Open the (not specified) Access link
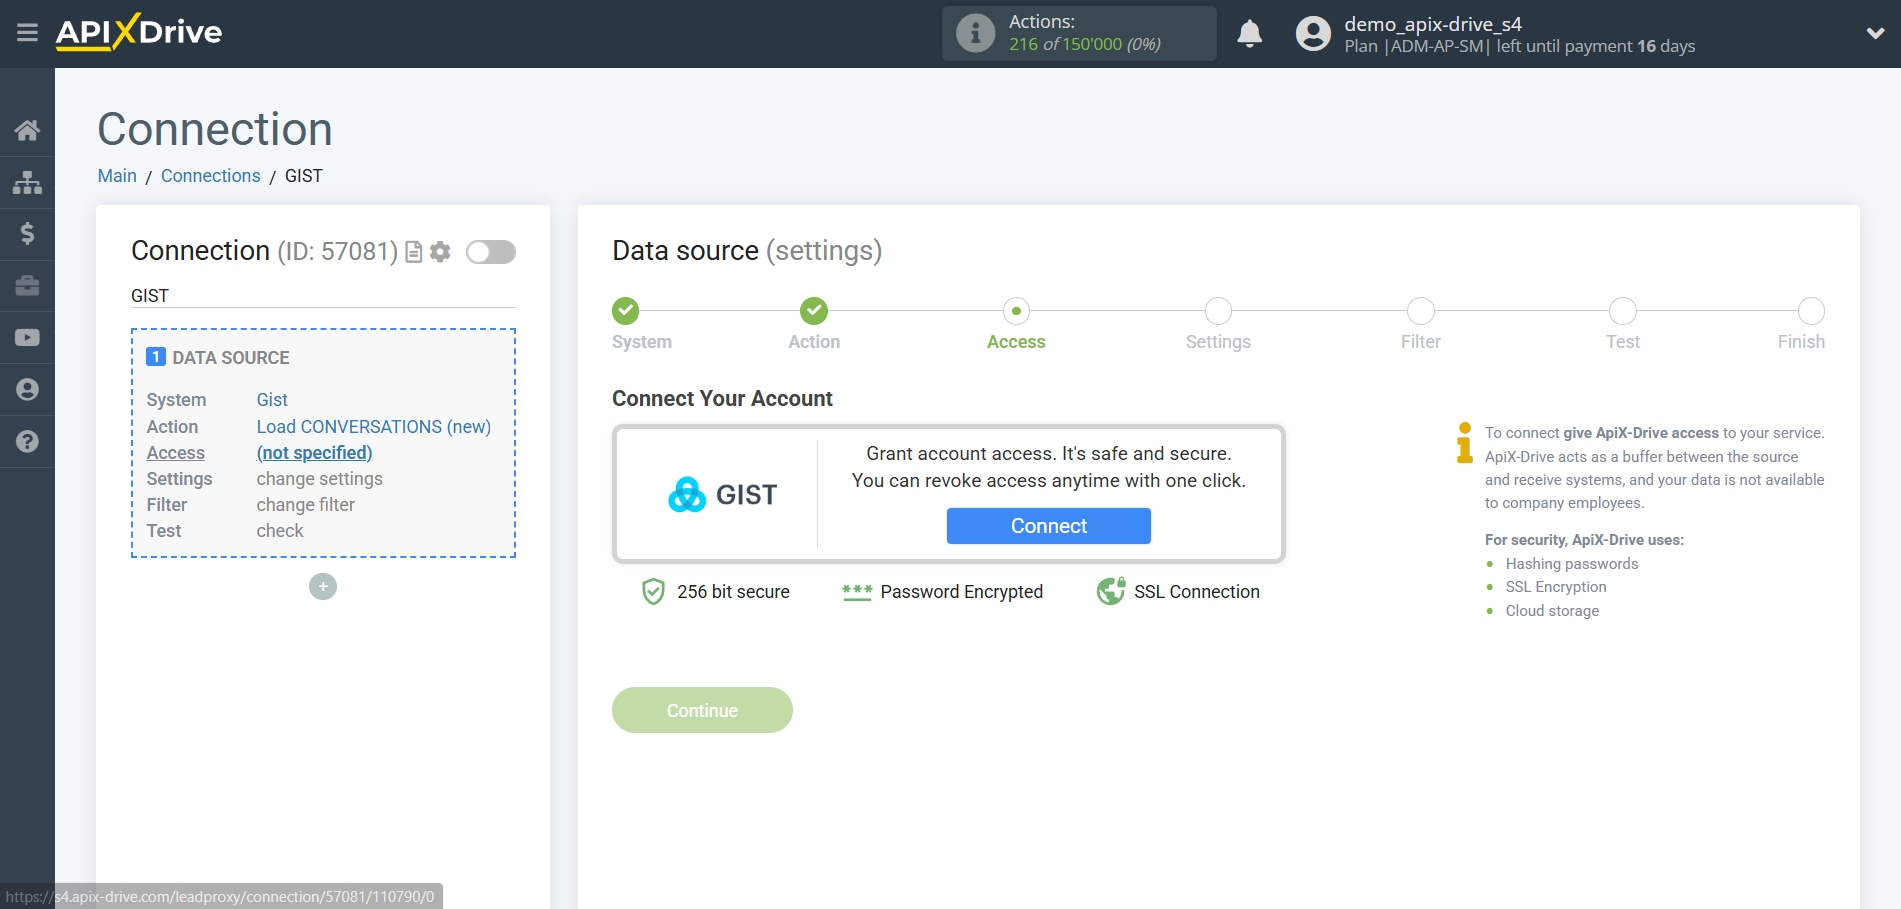Image resolution: width=1901 pixels, height=909 pixels. tap(313, 452)
